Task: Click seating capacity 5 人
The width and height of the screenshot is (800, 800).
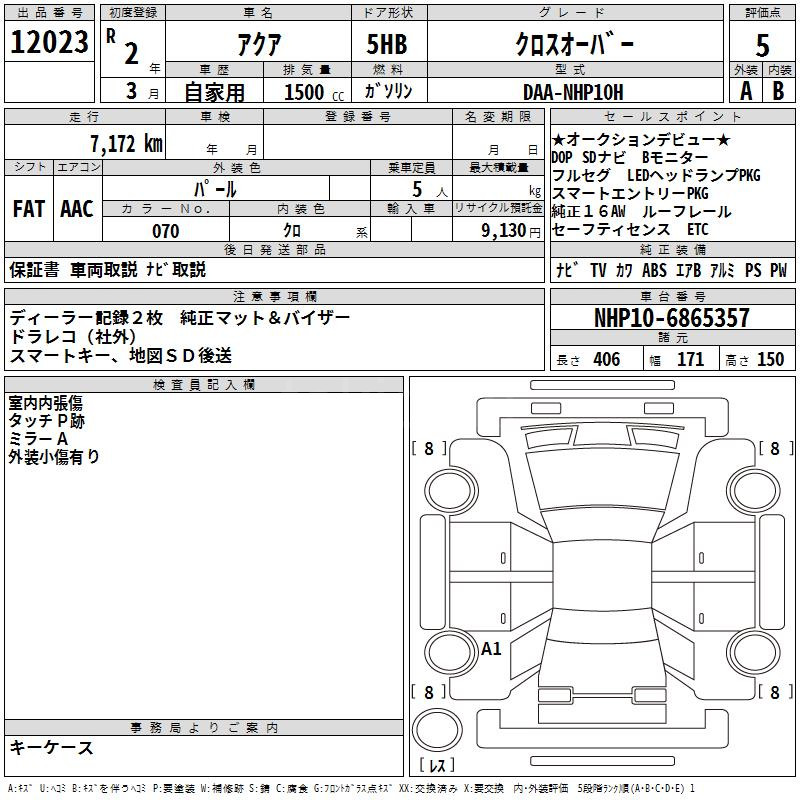Action: pos(429,190)
